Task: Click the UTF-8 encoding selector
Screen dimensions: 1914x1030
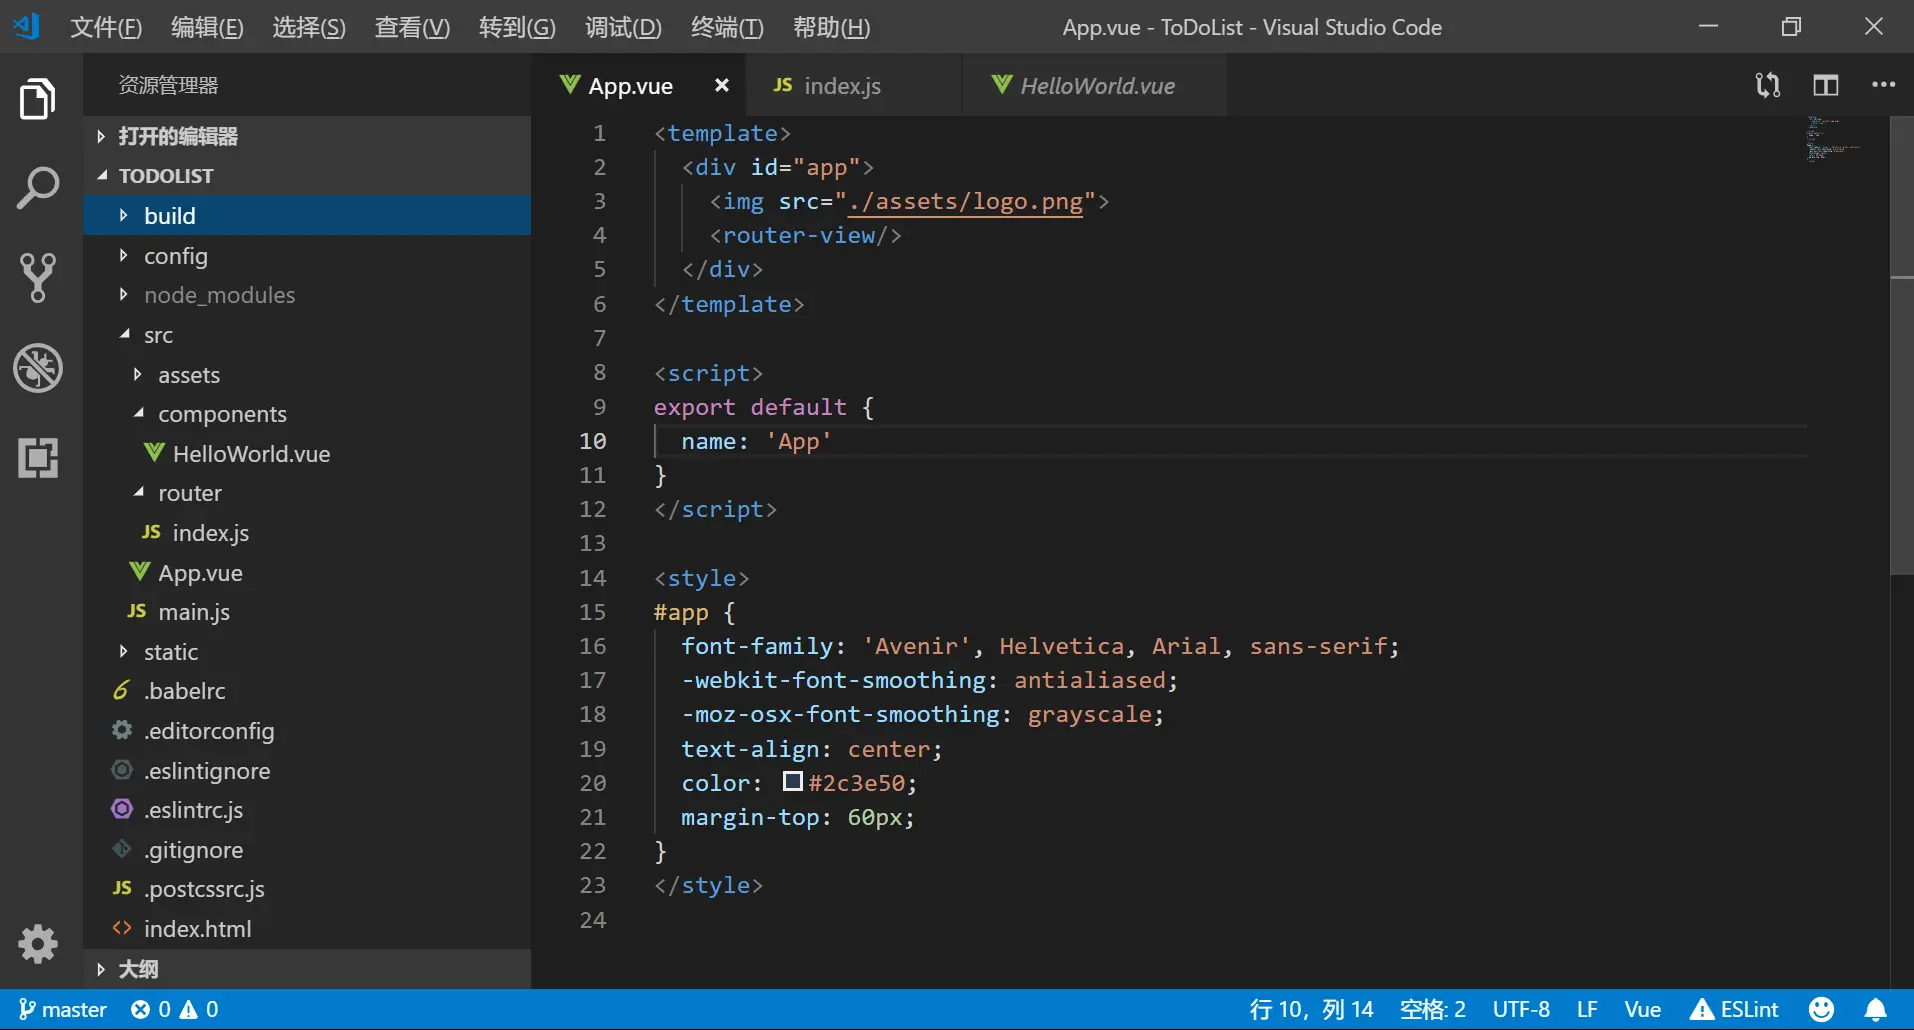Action: point(1521,1010)
